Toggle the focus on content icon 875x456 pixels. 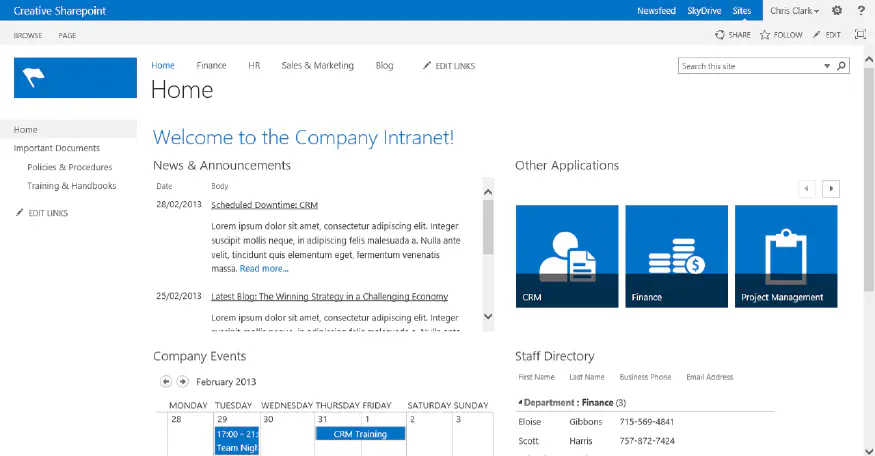(860, 35)
